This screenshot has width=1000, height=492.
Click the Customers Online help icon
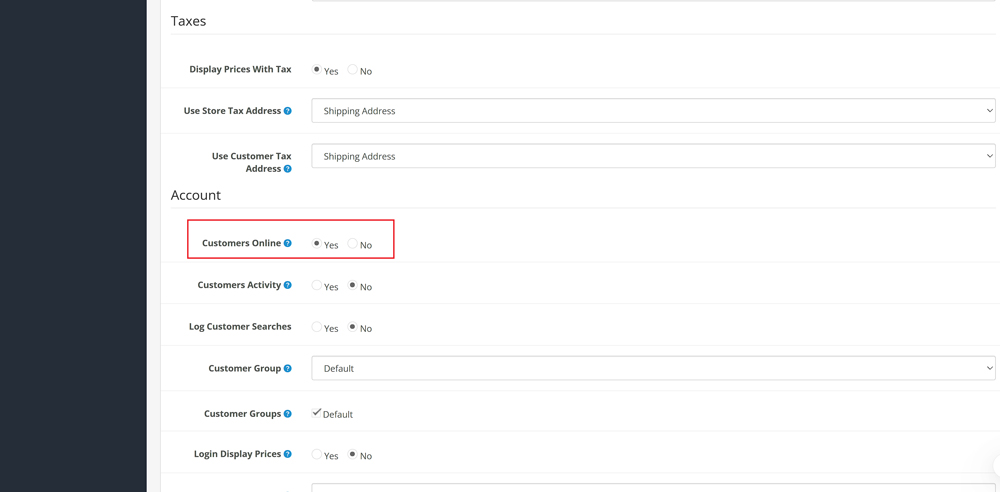[288, 243]
